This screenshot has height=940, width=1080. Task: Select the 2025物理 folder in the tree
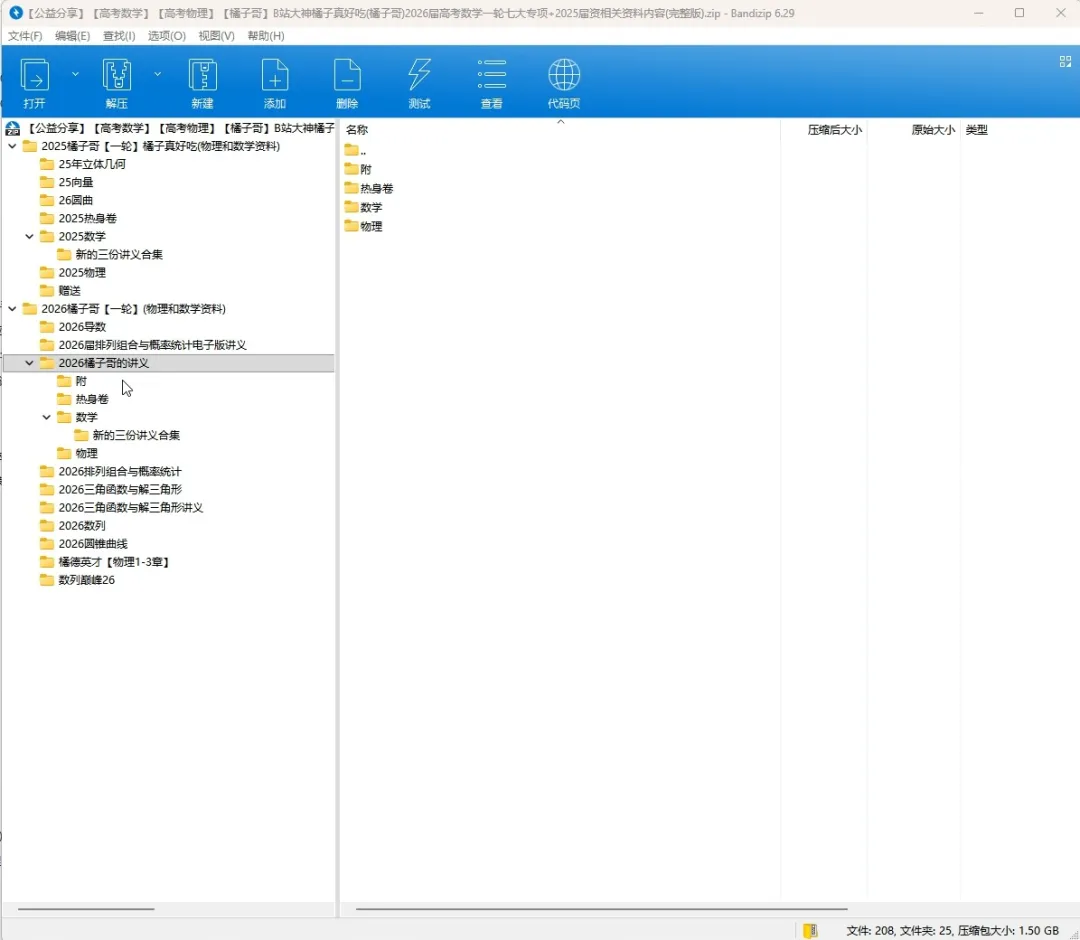pyautogui.click(x=73, y=273)
